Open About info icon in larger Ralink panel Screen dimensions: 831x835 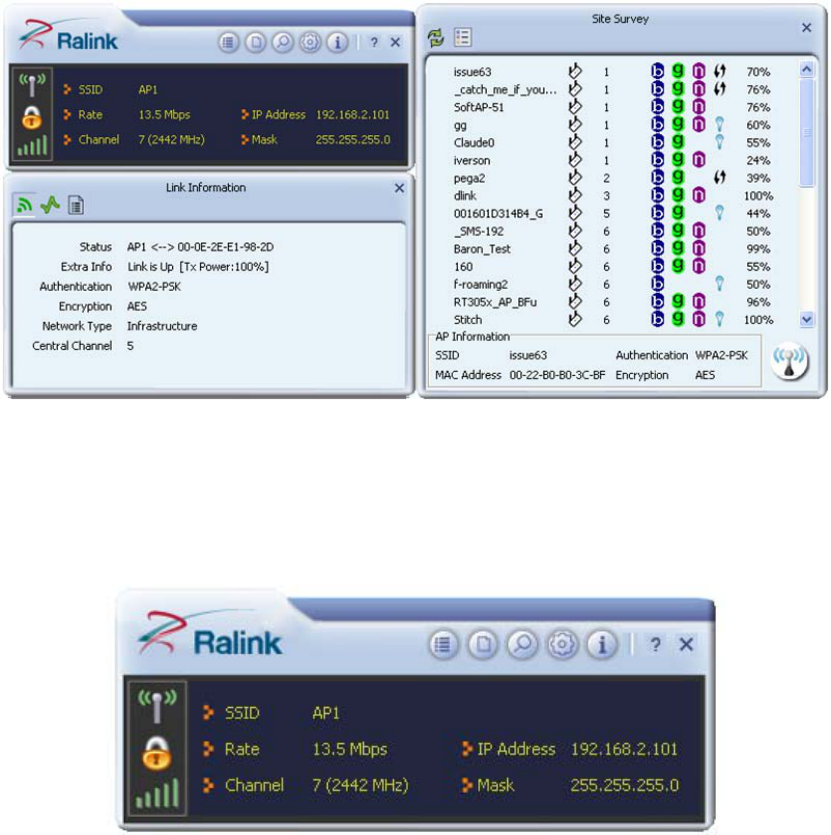602,645
